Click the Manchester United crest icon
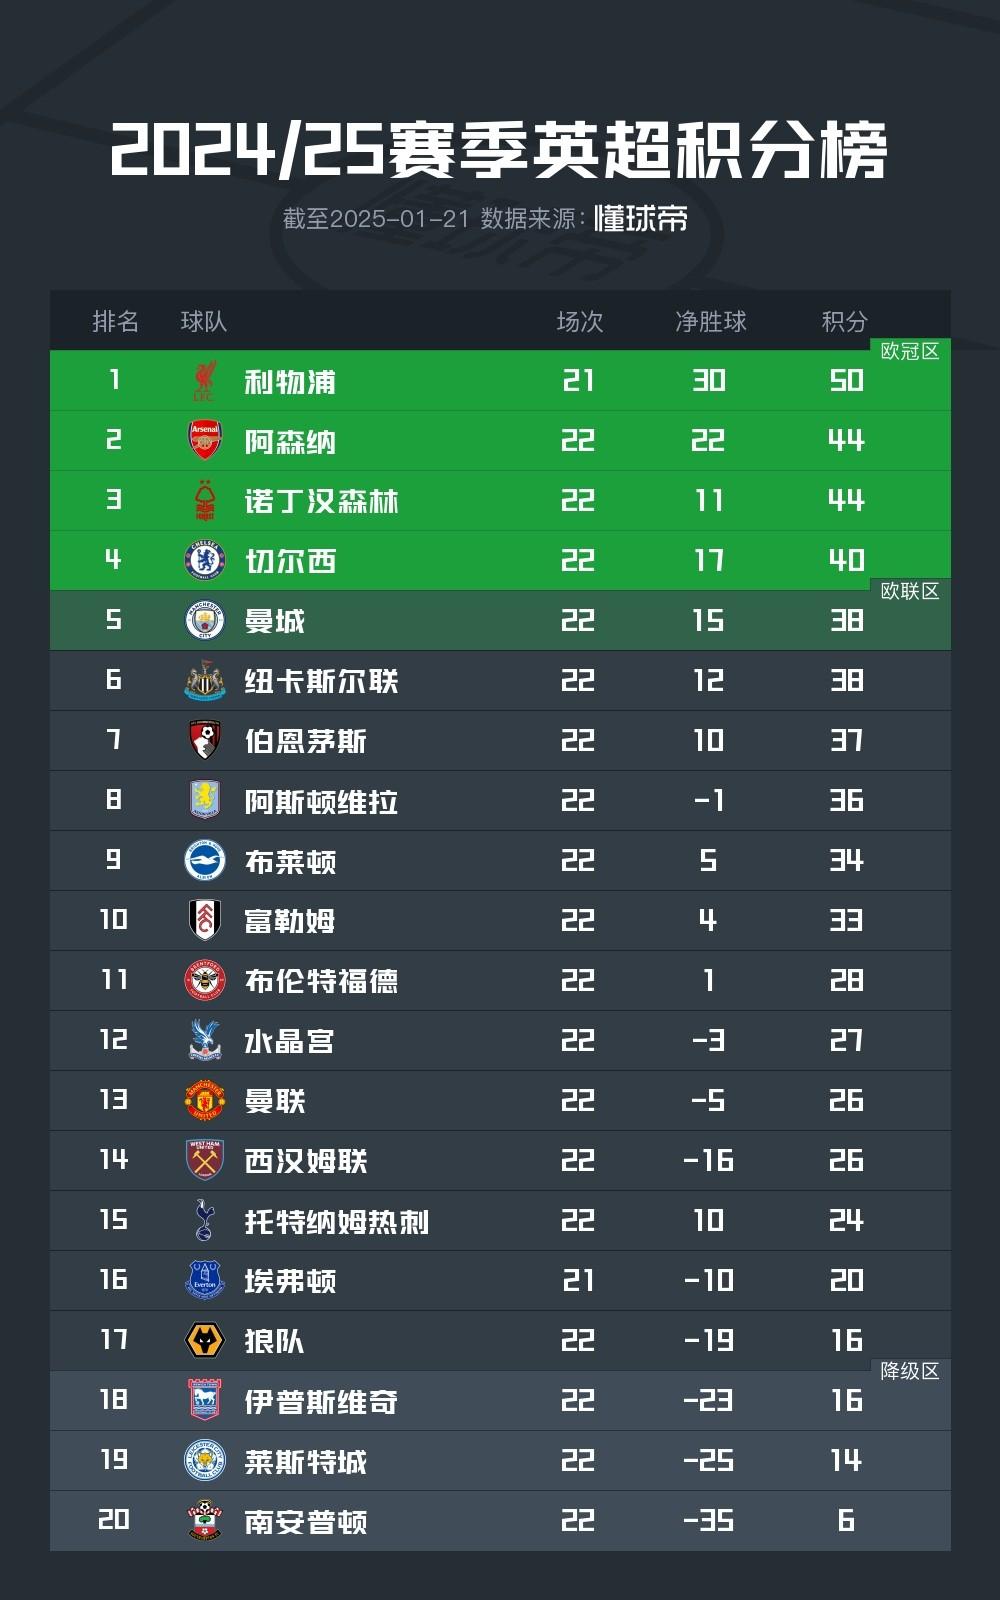1000x1600 pixels. point(204,1101)
